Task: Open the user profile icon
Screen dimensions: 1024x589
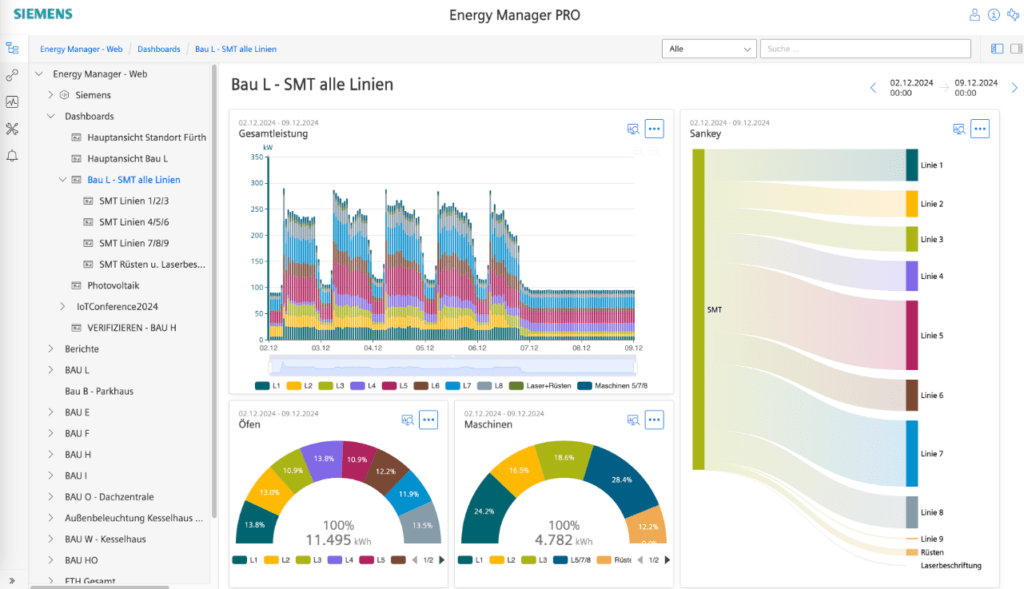Action: tap(974, 14)
